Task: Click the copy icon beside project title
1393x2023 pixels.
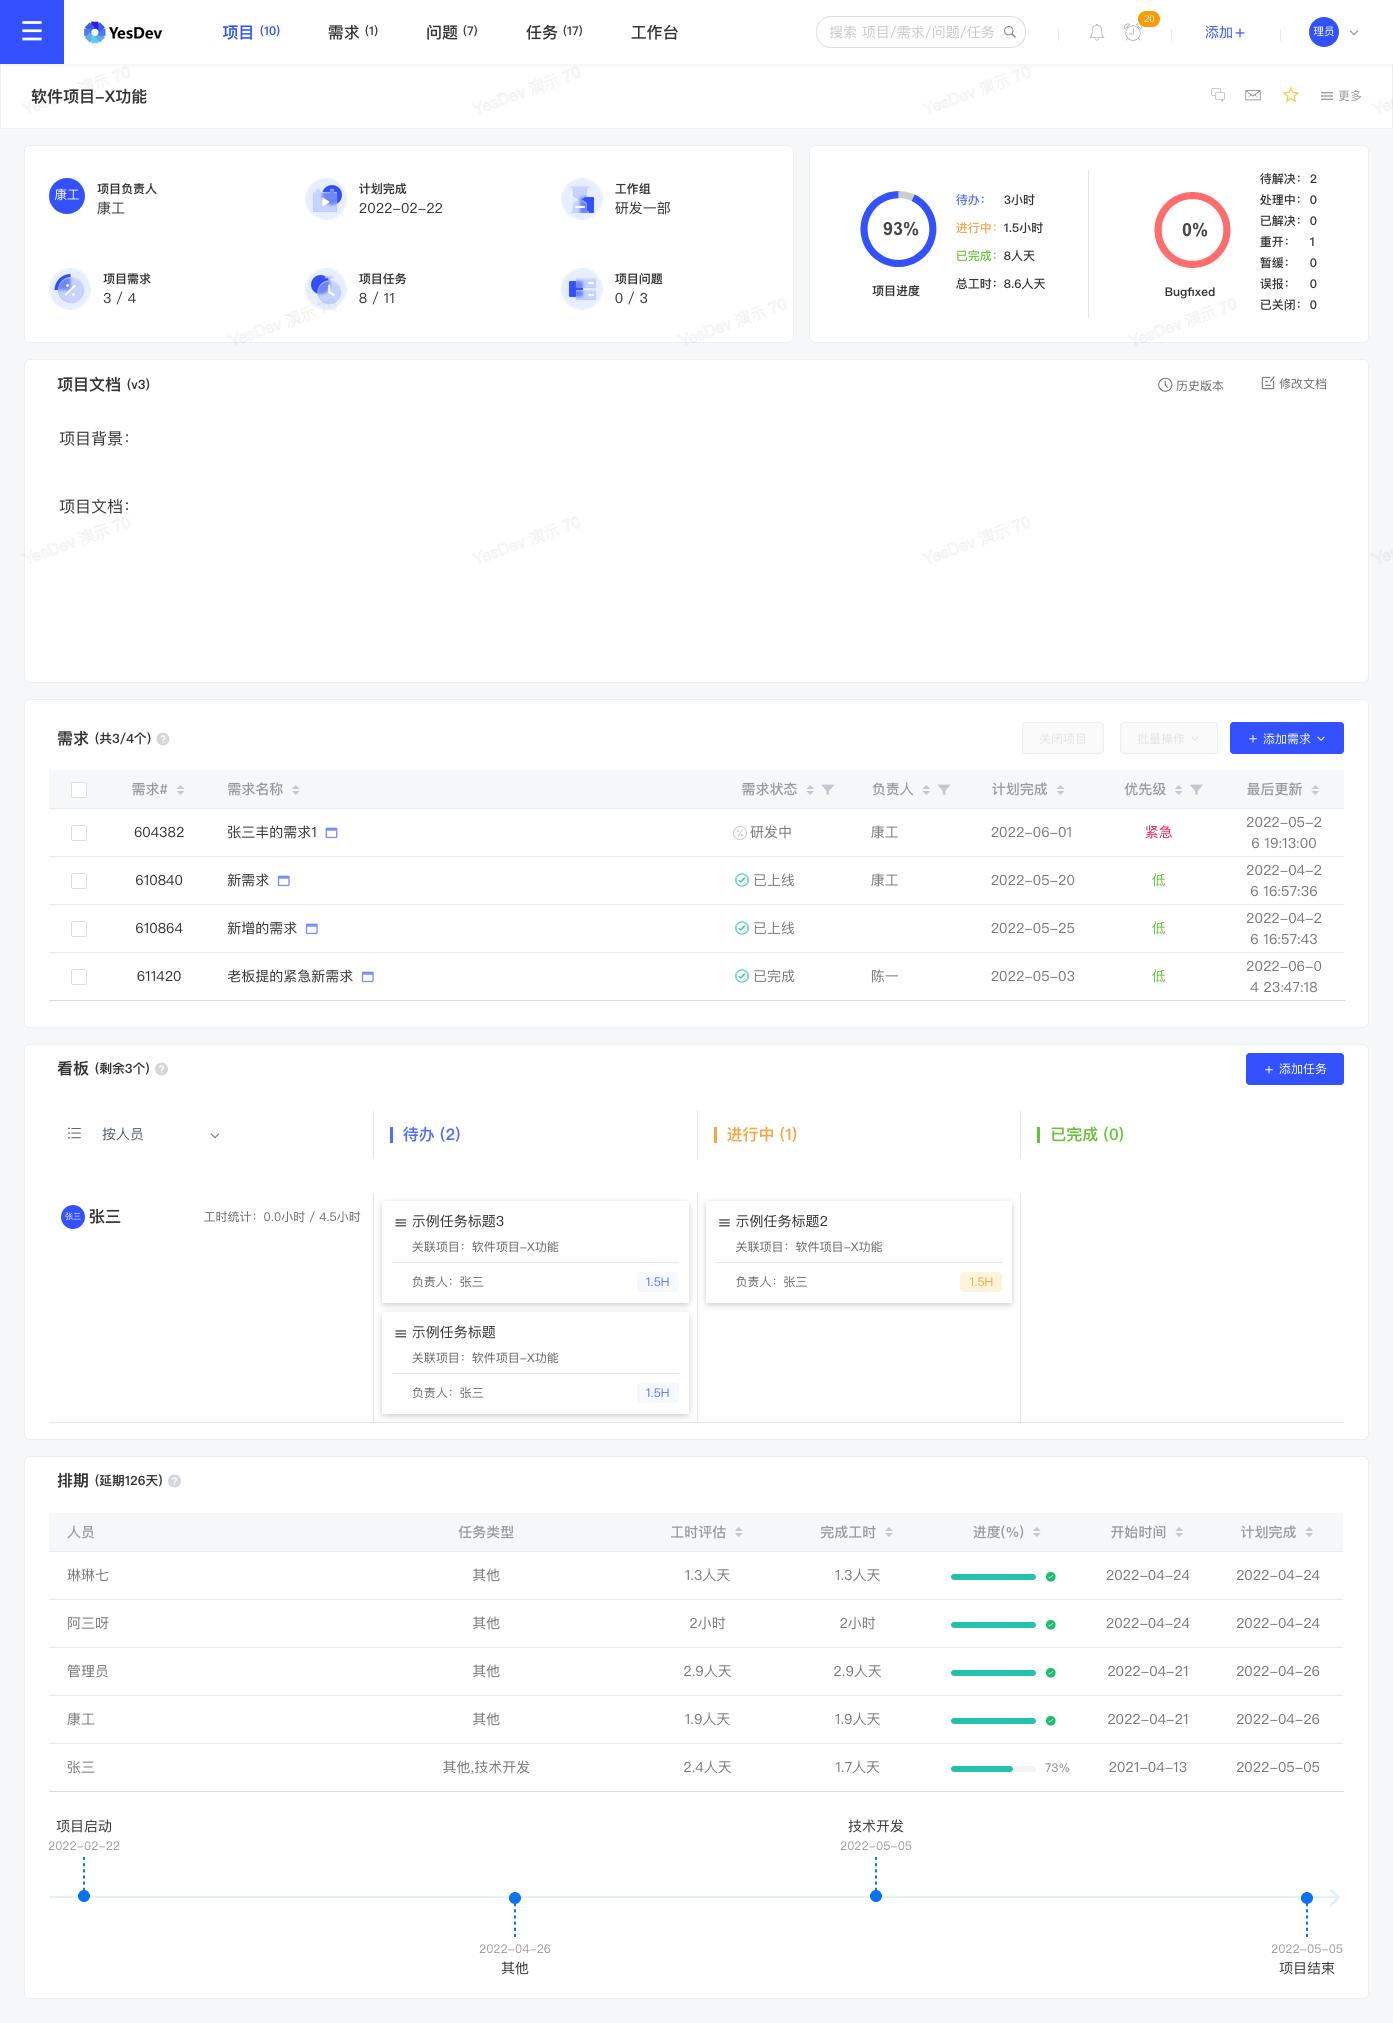Action: coord(1218,95)
